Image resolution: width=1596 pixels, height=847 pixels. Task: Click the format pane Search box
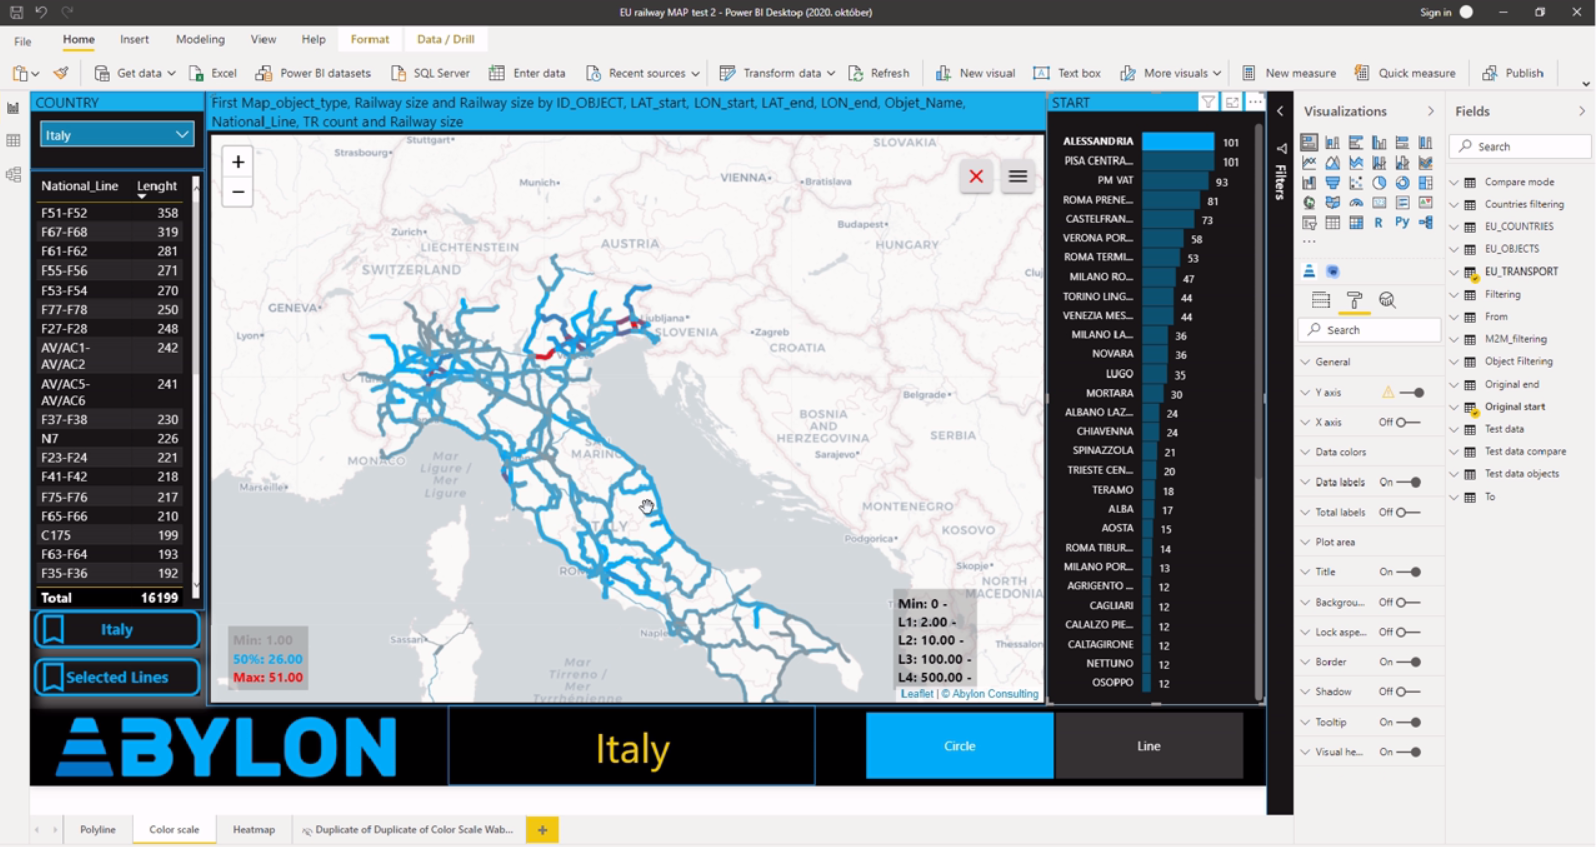(x=1369, y=329)
